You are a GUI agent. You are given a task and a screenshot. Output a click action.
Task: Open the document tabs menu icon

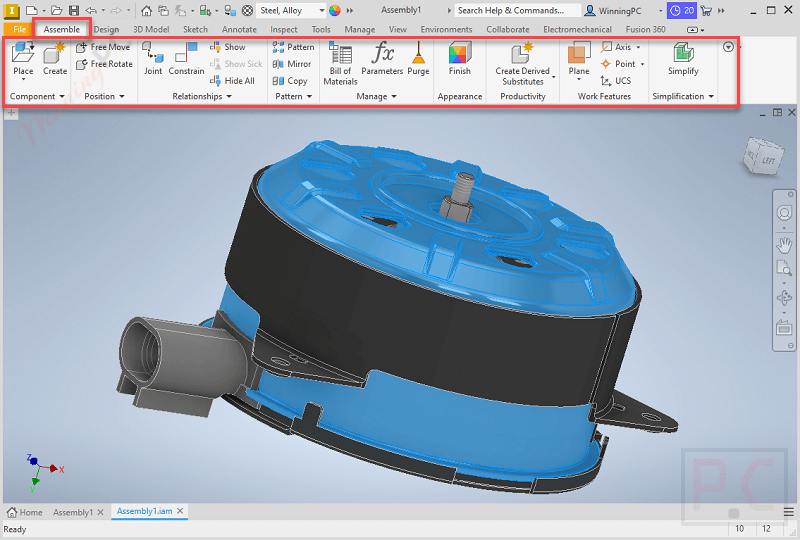[789, 512]
